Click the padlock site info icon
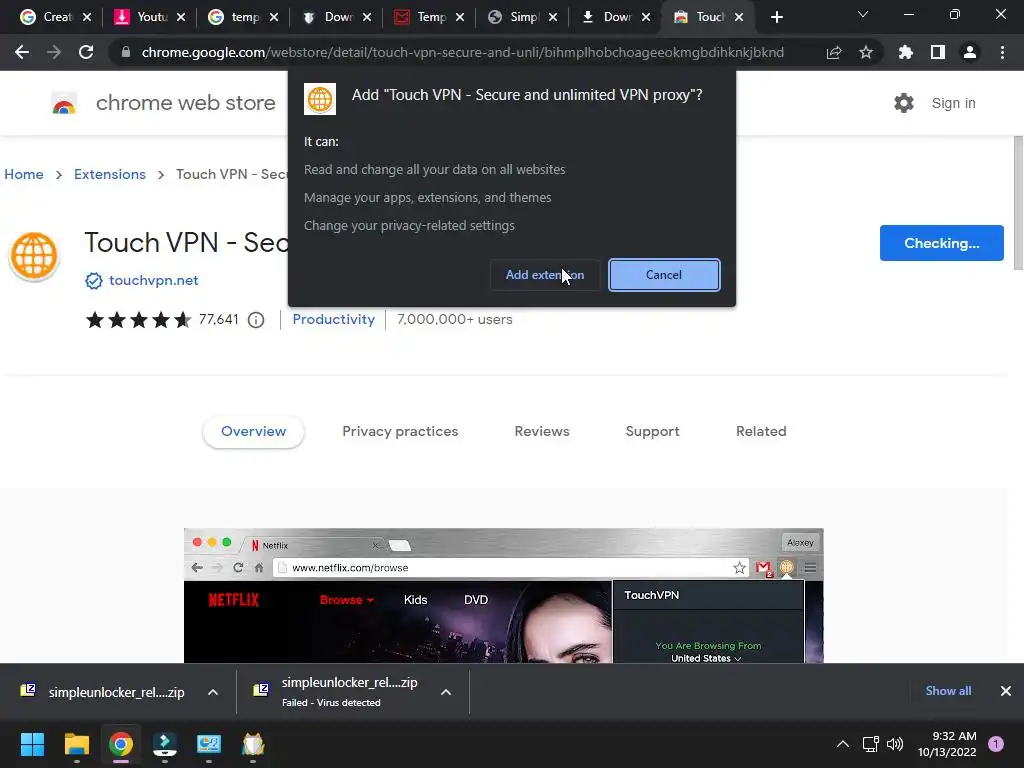 (x=125, y=52)
